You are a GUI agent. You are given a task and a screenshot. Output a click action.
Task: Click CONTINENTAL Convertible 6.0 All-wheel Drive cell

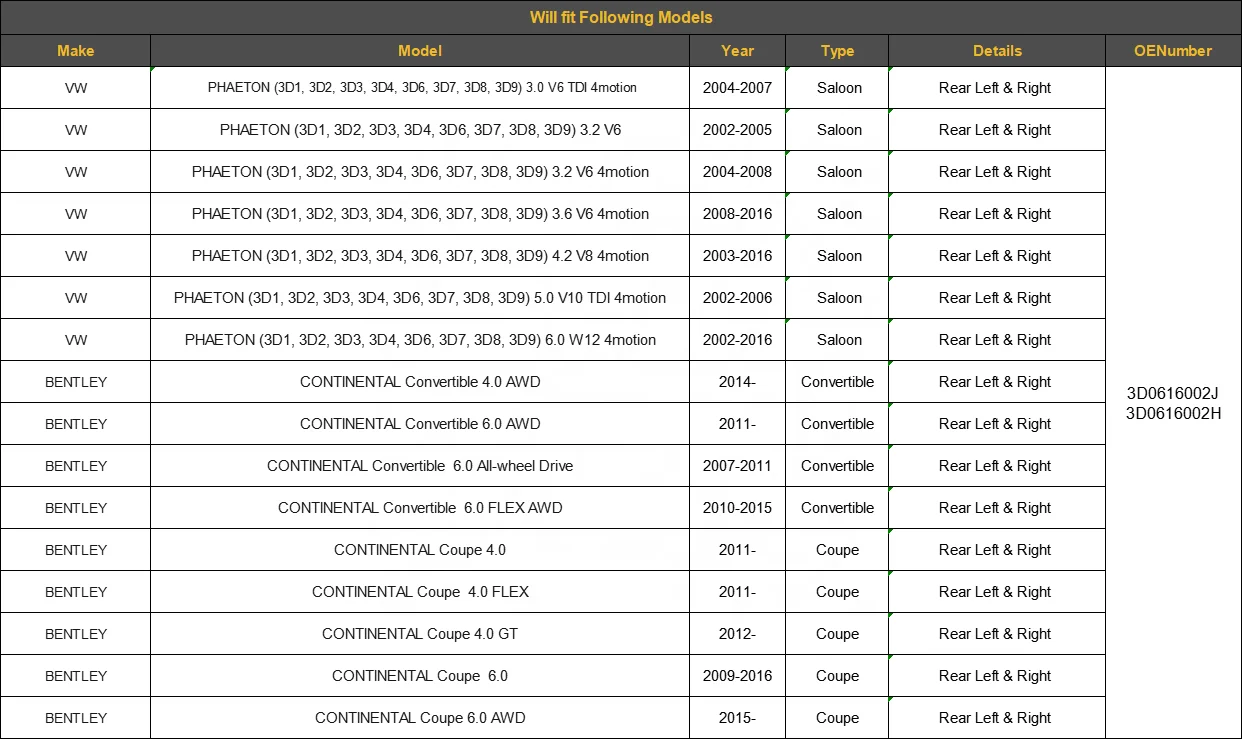point(420,466)
